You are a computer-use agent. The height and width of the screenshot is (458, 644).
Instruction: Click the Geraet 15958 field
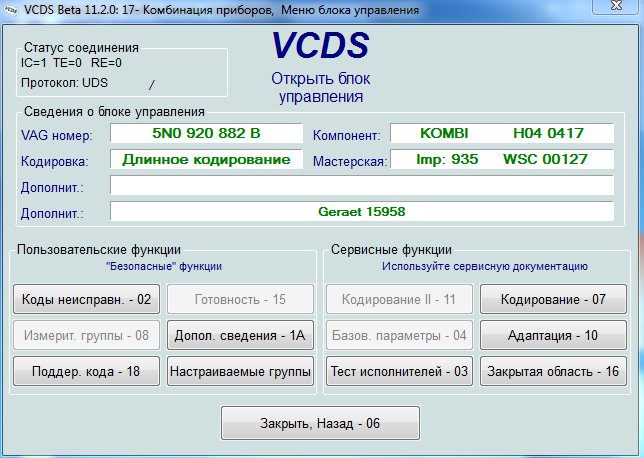362,212
